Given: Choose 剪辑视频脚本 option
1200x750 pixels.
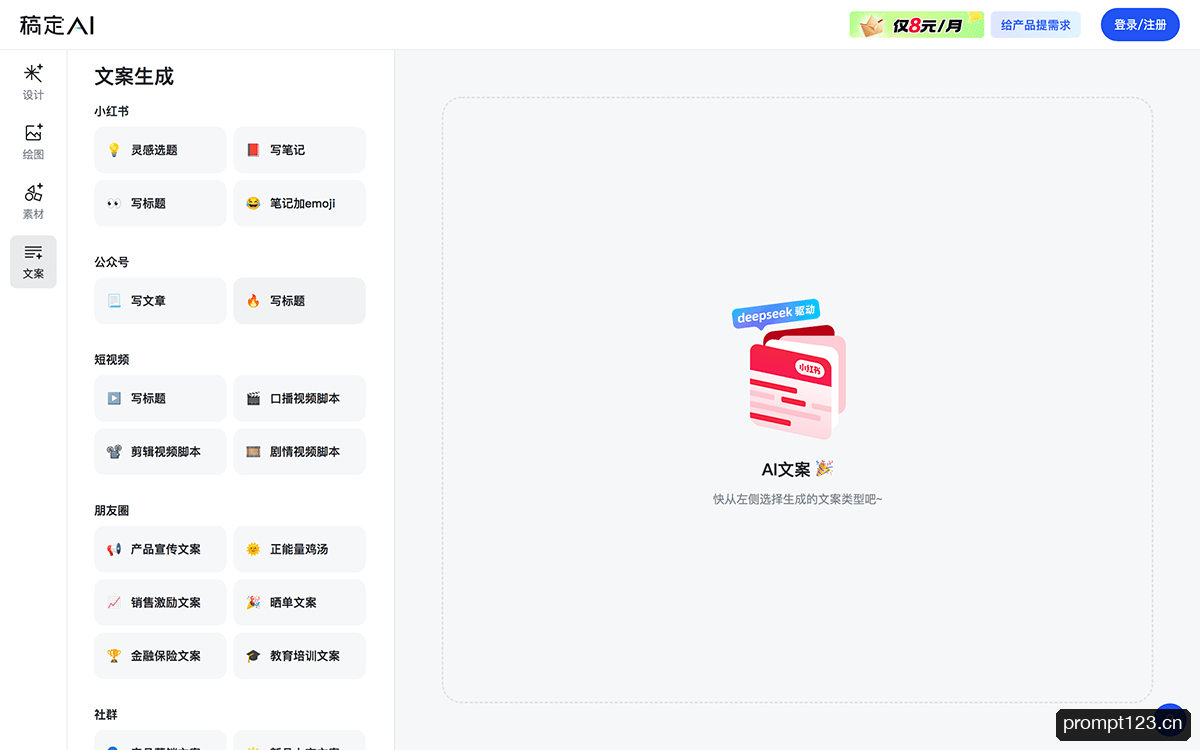Looking at the screenshot, I should coord(160,452).
